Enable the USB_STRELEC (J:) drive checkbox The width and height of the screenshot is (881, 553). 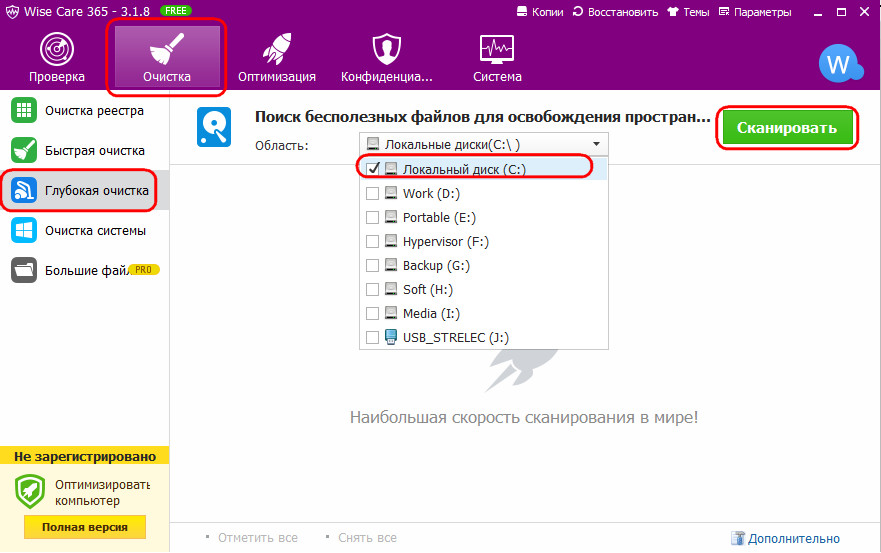[373, 338]
